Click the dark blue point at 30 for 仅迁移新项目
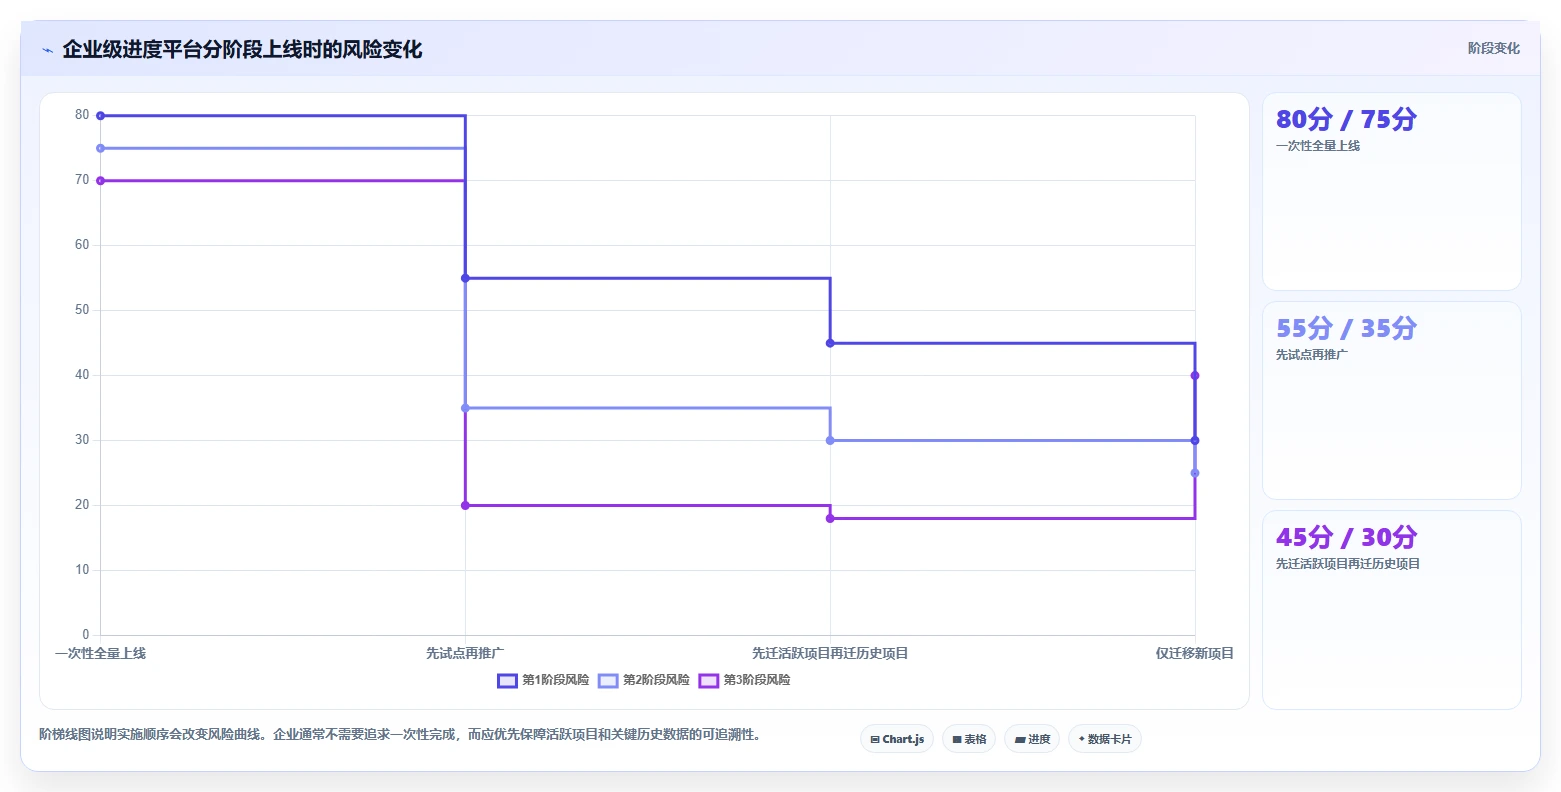This screenshot has width=1561, height=792. tap(1195, 440)
